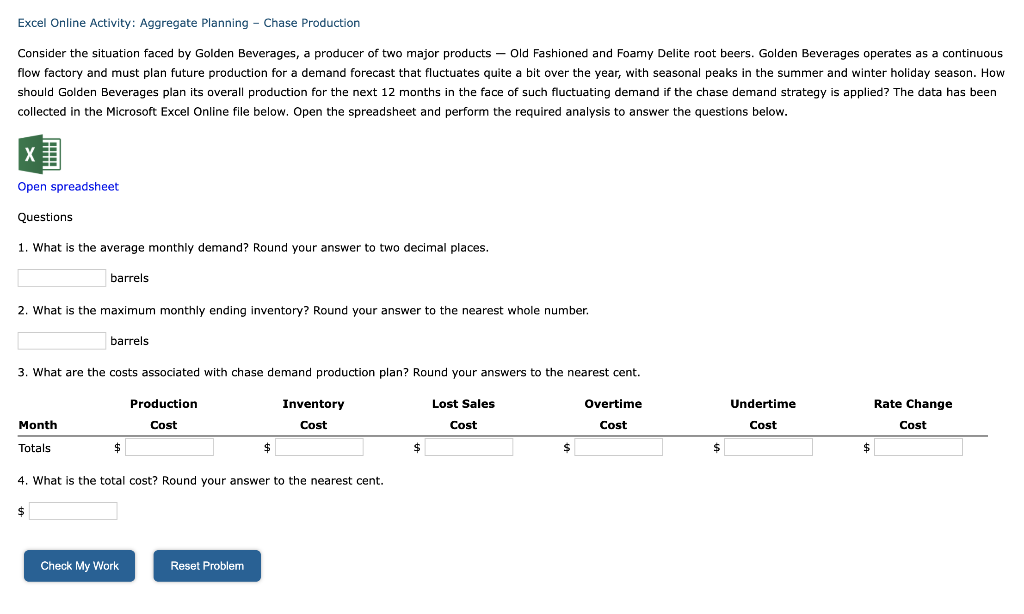Screen dimensions: 1024x614
Task: Click the barrels label beside question 1
Action: pyautogui.click(x=129, y=277)
